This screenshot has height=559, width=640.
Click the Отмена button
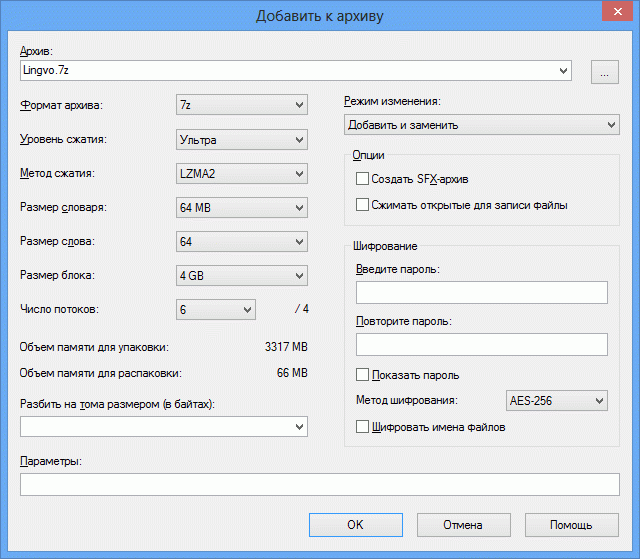(x=463, y=524)
